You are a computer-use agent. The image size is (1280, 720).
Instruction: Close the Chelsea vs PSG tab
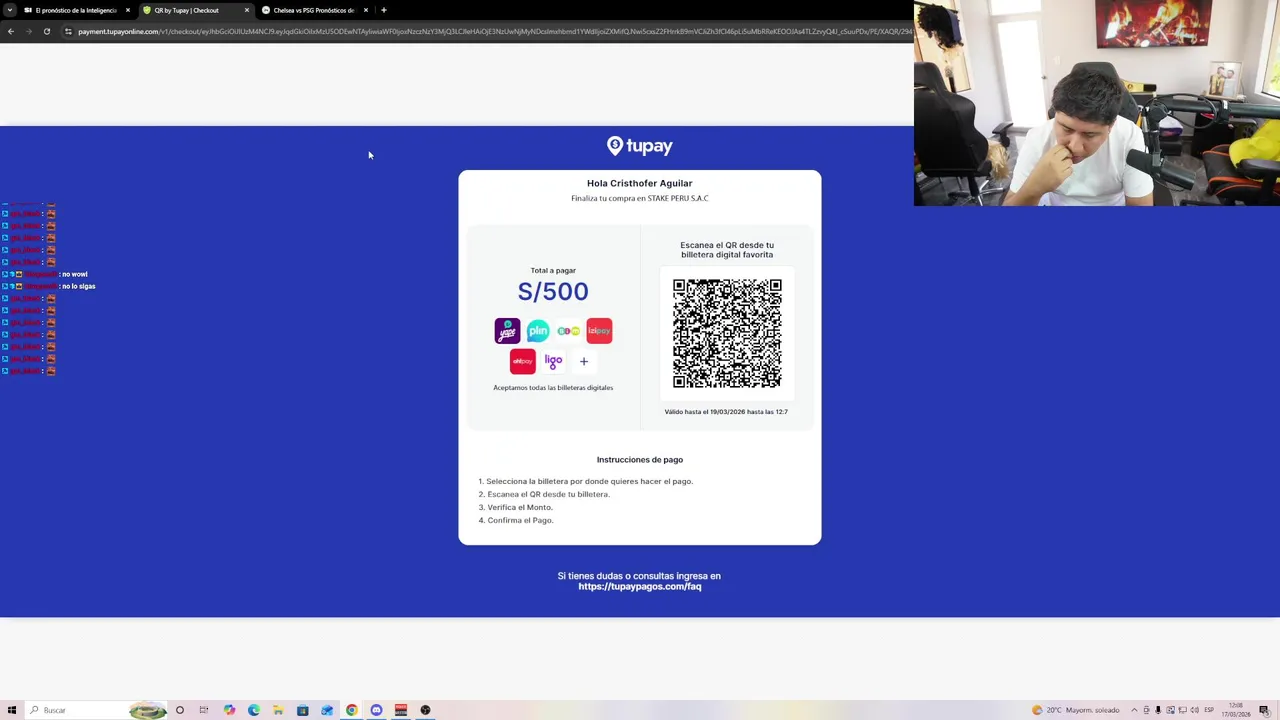click(366, 10)
